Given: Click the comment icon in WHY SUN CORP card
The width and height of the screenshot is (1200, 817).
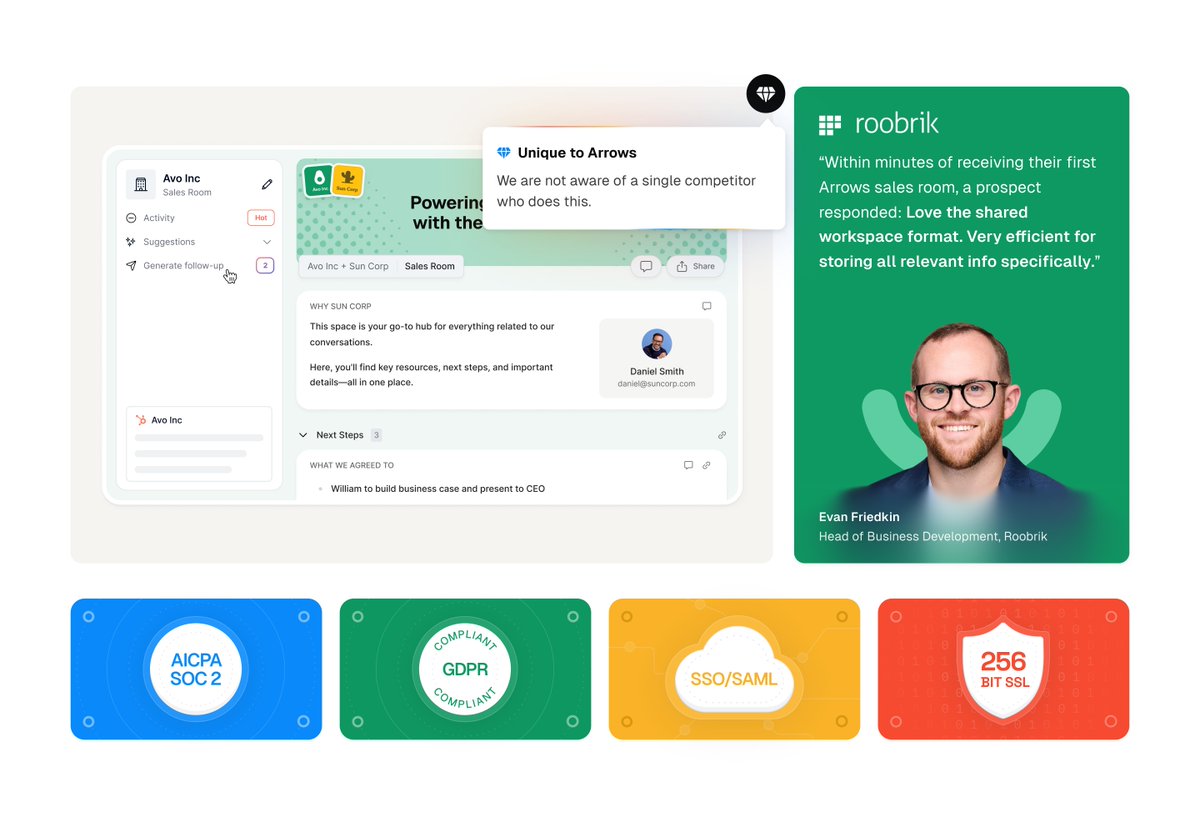Looking at the screenshot, I should click(707, 306).
